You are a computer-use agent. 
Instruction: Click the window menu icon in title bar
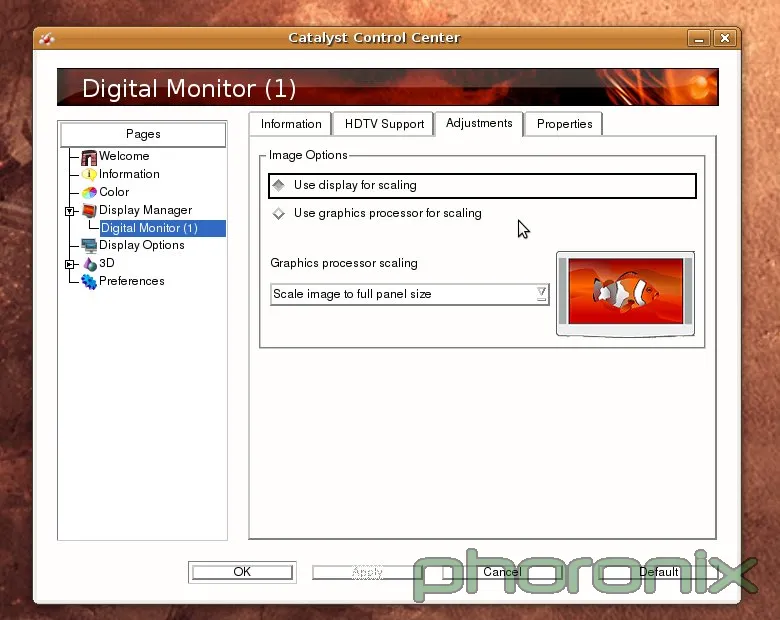pyautogui.click(x=45, y=38)
